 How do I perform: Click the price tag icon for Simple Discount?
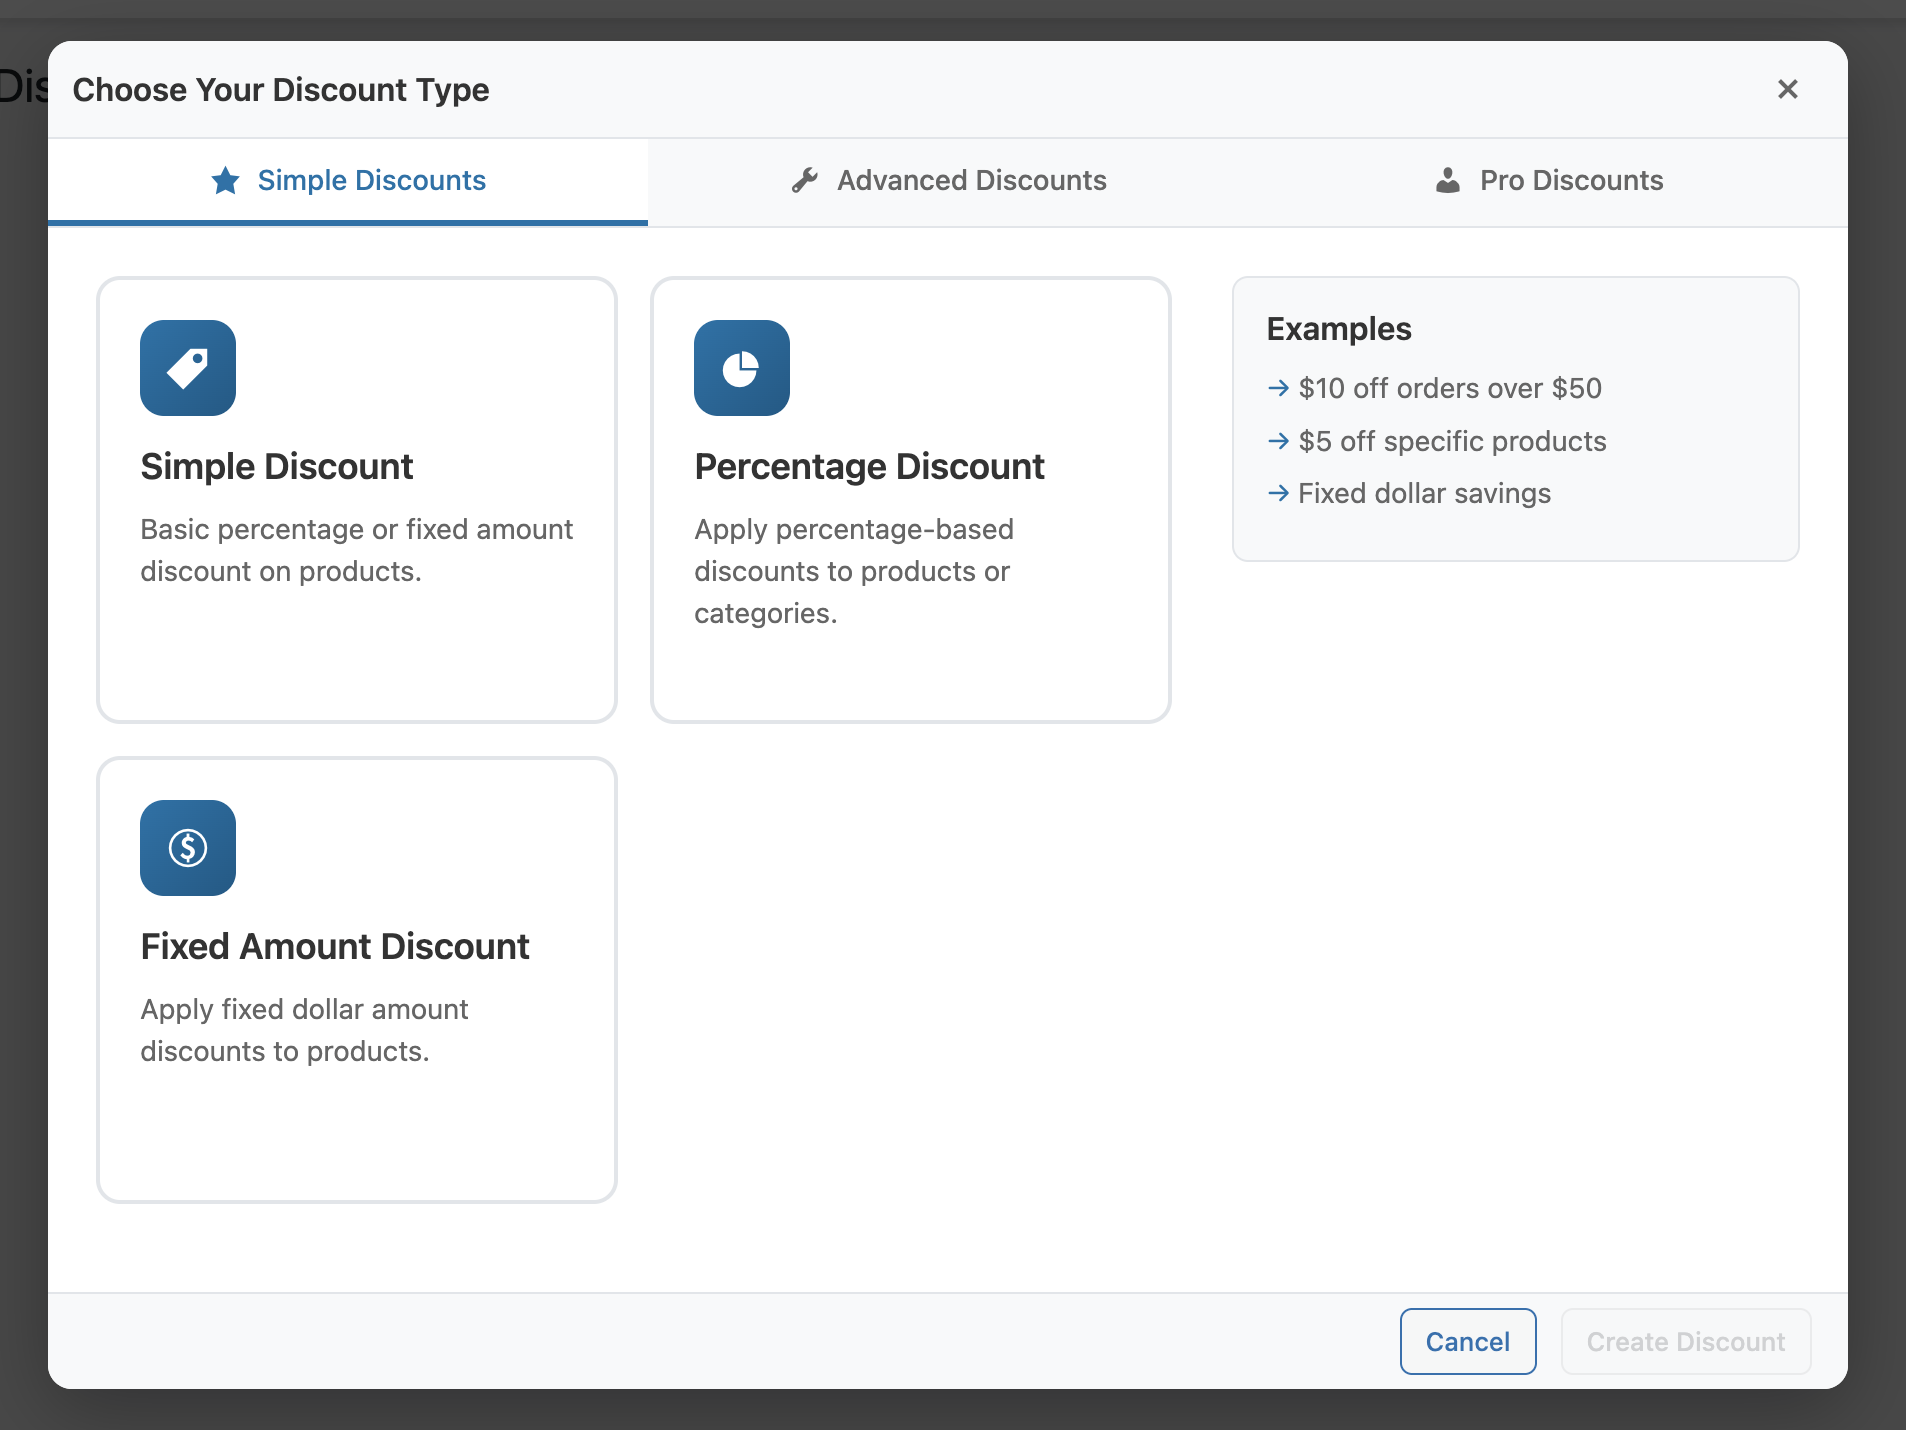[x=188, y=368]
